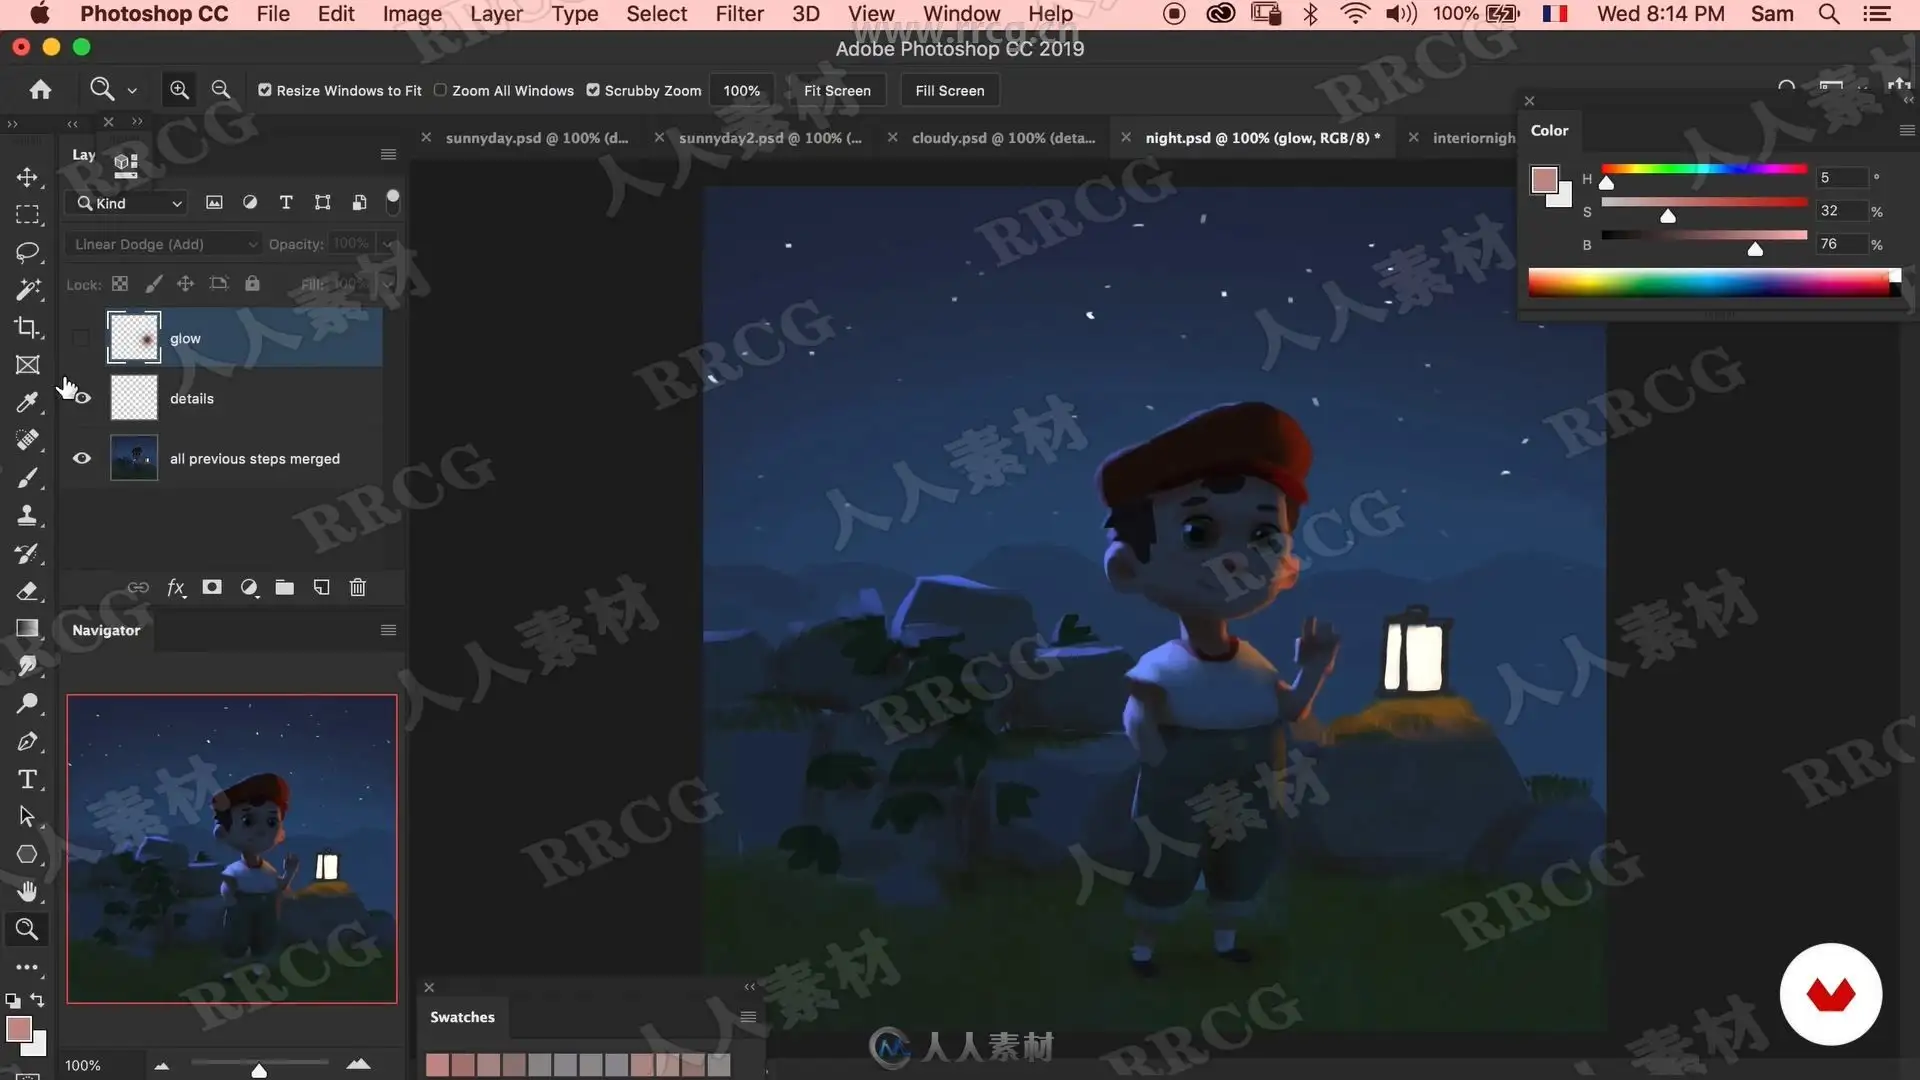
Task: Uncheck Resize Windows to Fit
Action: (265, 90)
